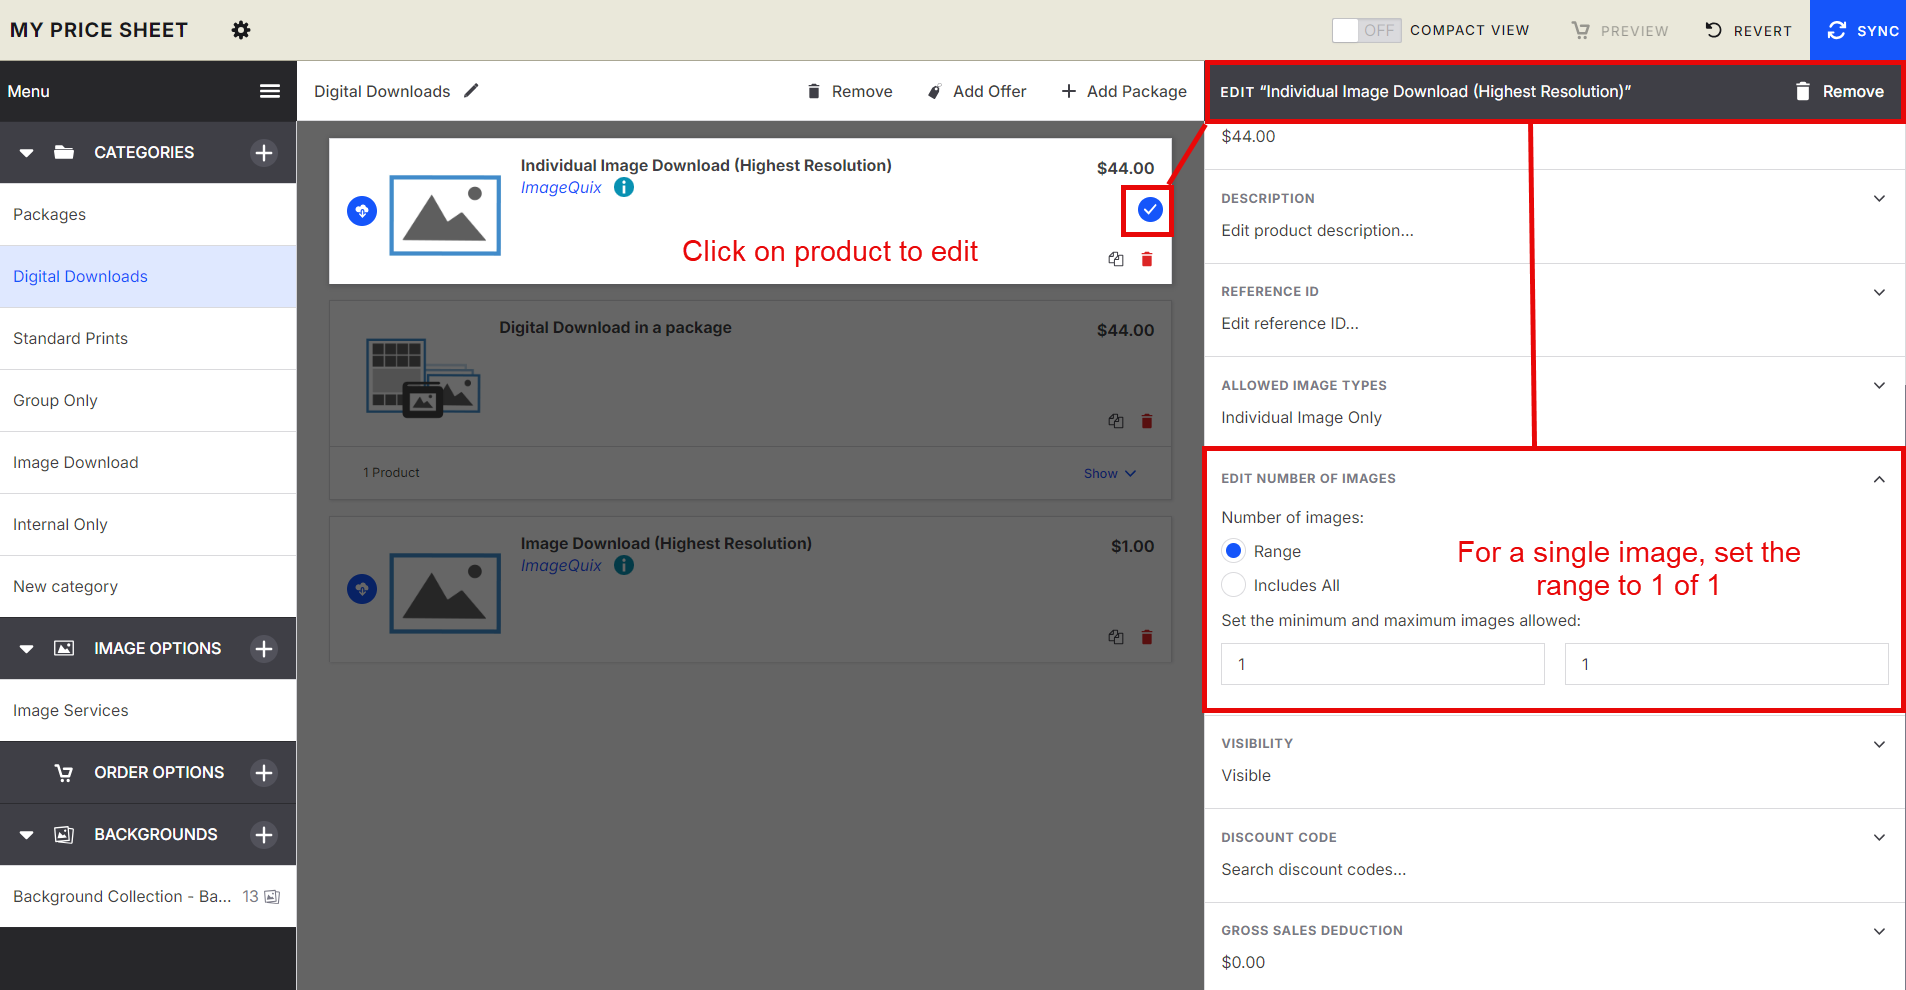Open ImageQuix info icon on Image Download $1.00
The image size is (1906, 990).
[x=624, y=565]
